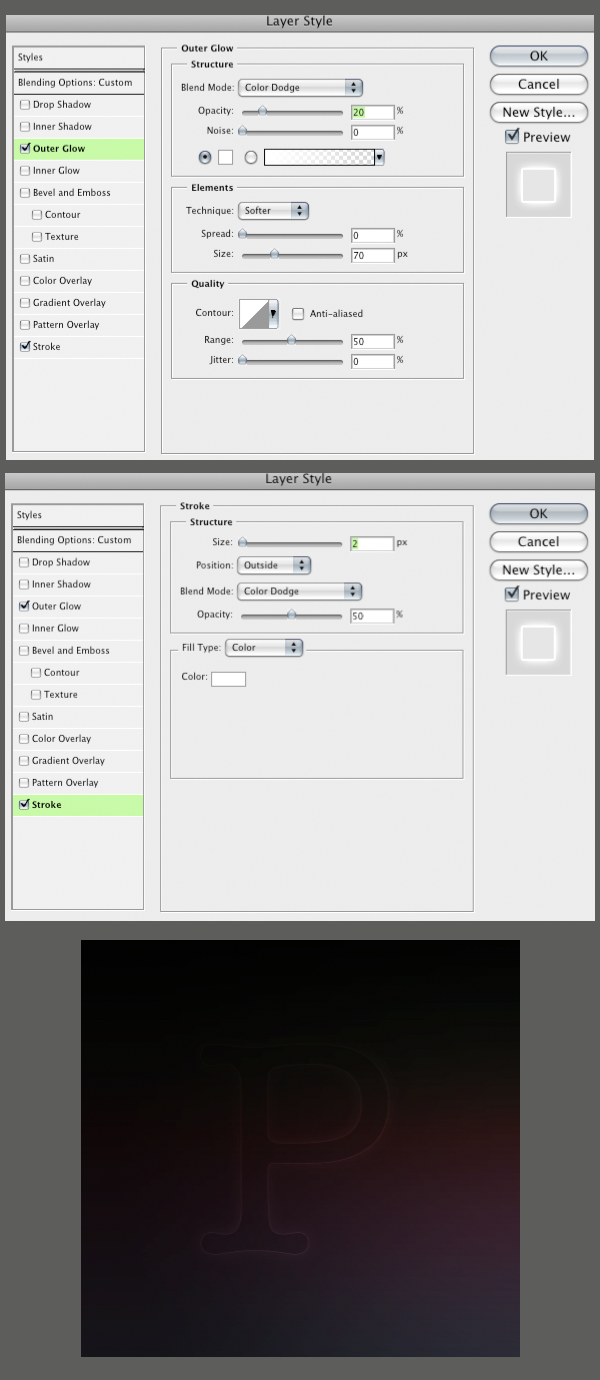
Task: Toggle Preview checkbox in Stroke dialog
Action: pos(512,595)
